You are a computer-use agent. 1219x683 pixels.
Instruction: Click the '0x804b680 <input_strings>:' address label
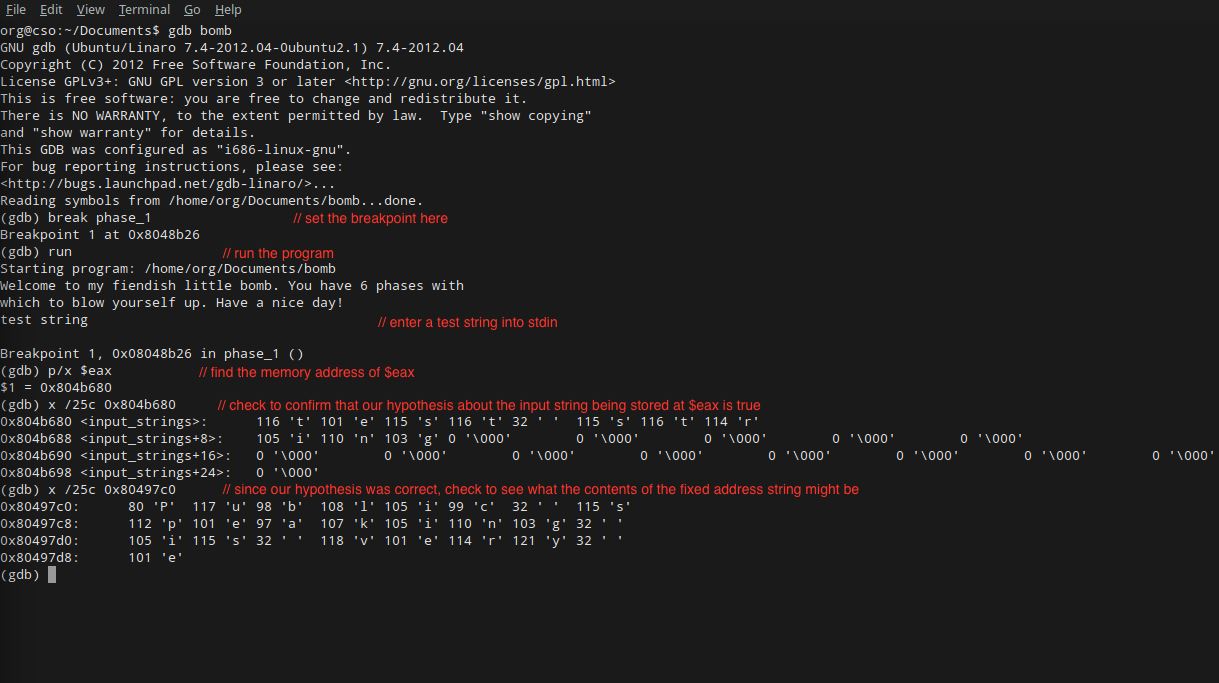(104, 422)
